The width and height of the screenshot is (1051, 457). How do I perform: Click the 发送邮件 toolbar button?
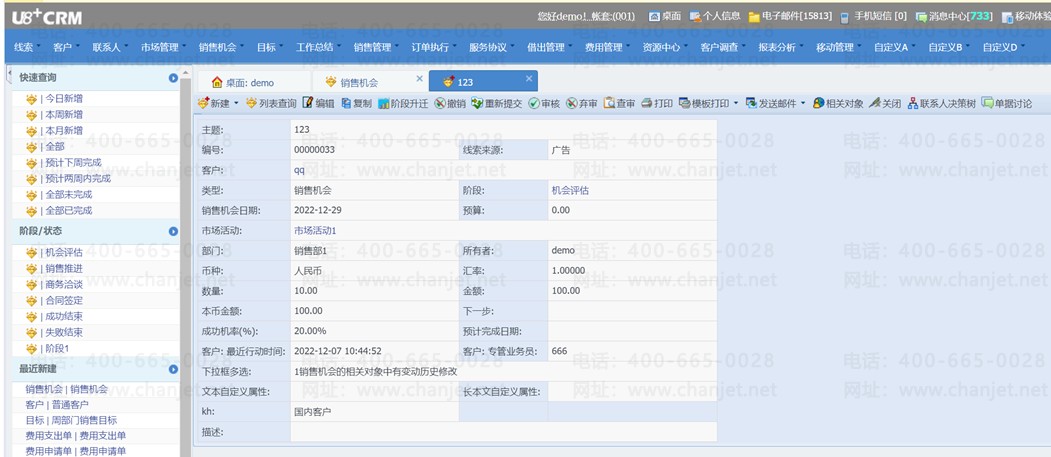pyautogui.click(x=771, y=104)
